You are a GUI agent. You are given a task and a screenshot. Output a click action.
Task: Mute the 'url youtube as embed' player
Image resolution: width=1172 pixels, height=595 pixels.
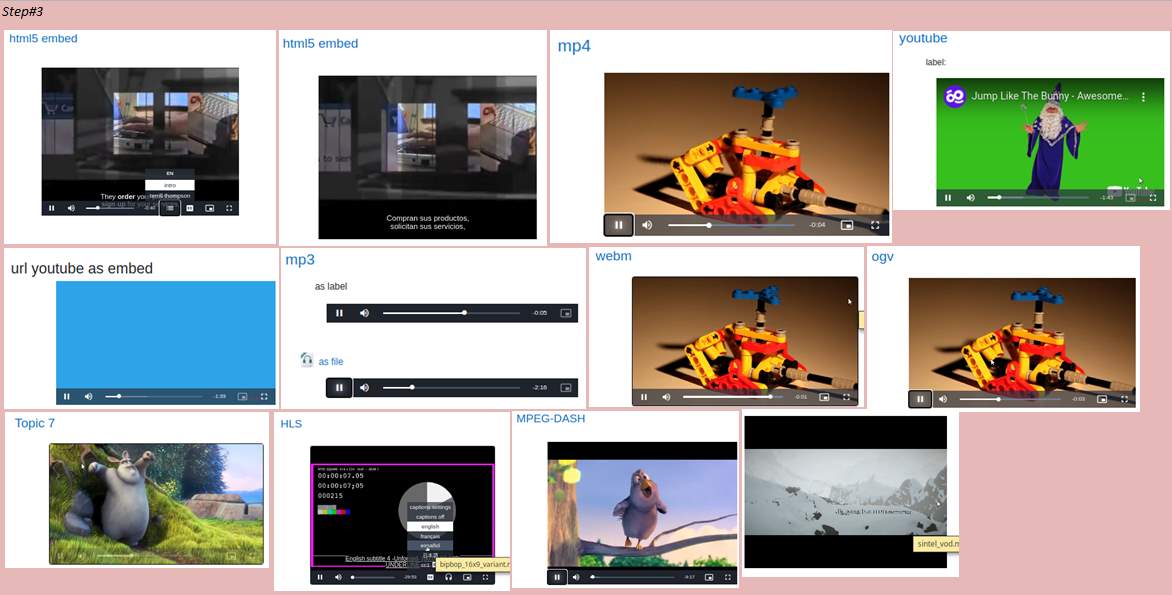[88, 396]
